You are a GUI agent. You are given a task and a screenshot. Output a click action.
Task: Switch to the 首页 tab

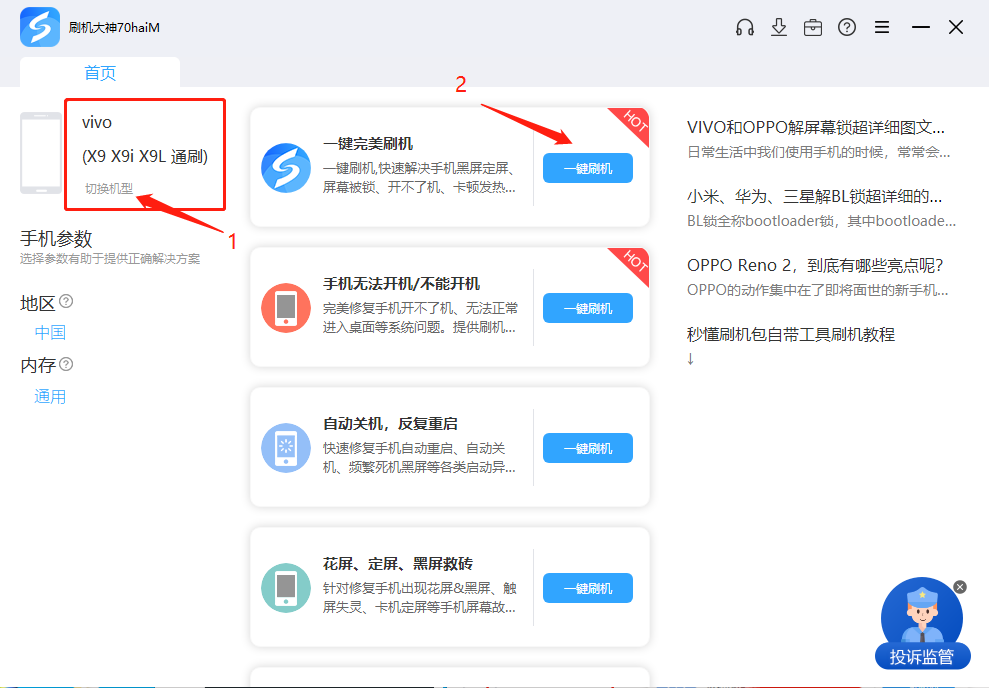100,73
